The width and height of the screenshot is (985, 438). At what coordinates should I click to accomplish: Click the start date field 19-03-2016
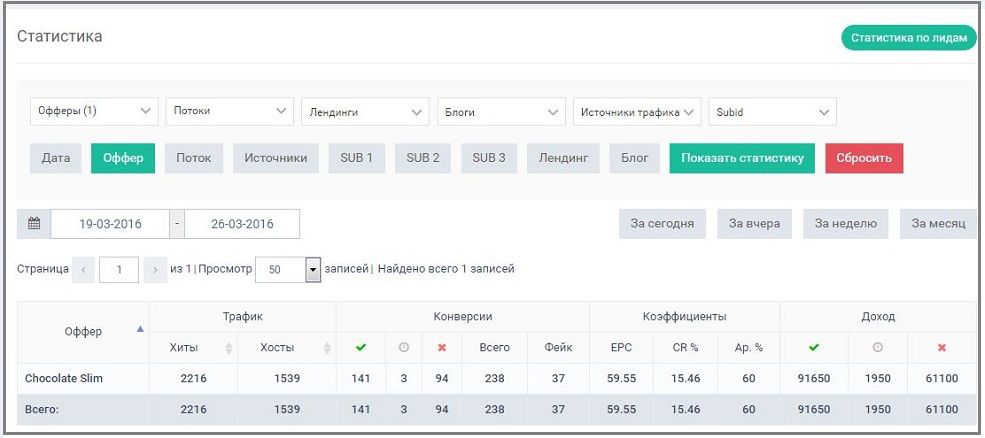tap(110, 224)
